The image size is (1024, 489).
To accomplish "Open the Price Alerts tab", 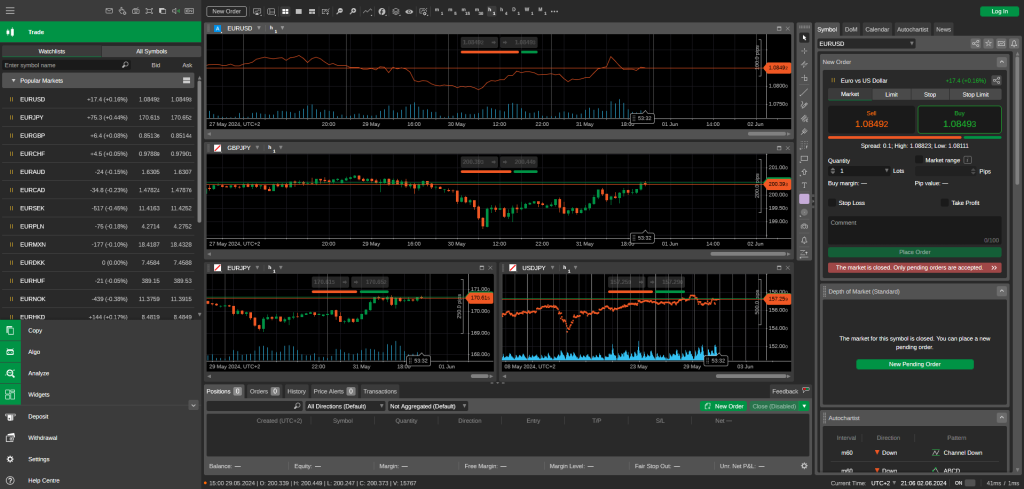I will pos(333,392).
